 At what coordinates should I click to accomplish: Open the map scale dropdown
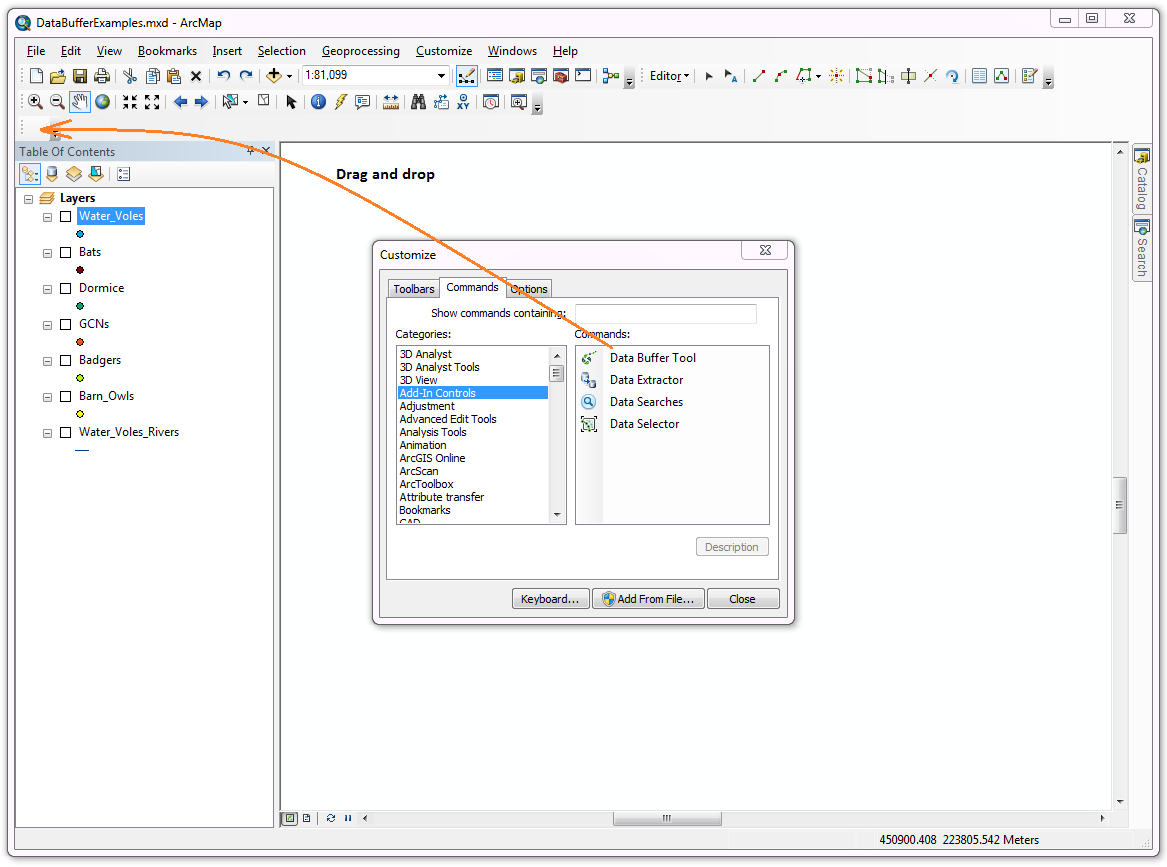[x=441, y=75]
